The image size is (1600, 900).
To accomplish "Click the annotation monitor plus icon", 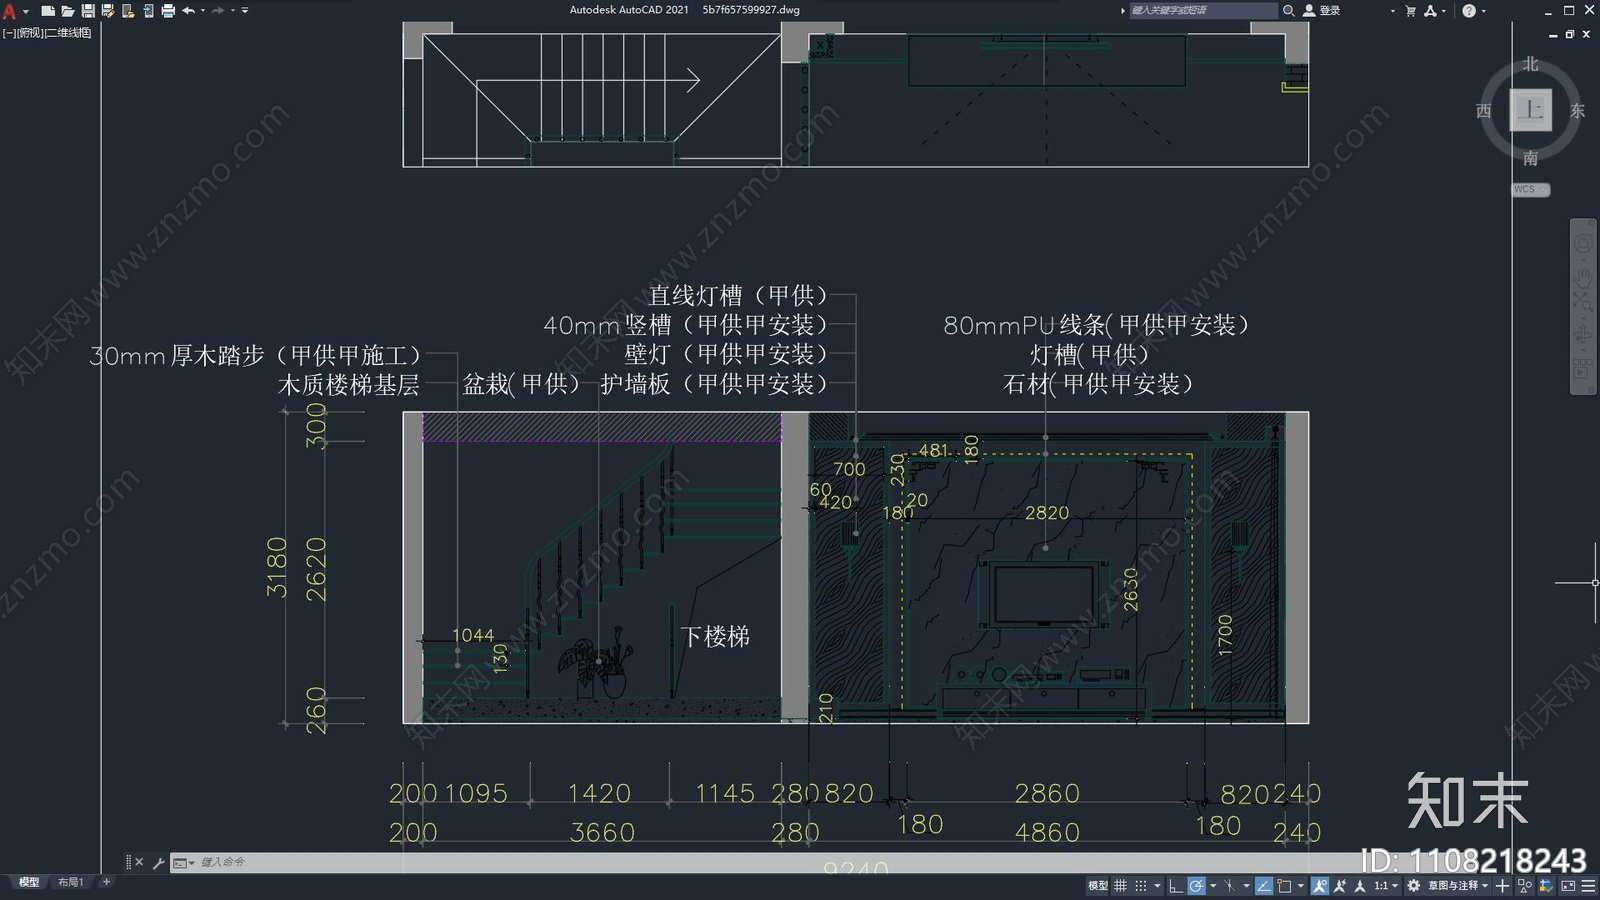I will tap(1502, 885).
